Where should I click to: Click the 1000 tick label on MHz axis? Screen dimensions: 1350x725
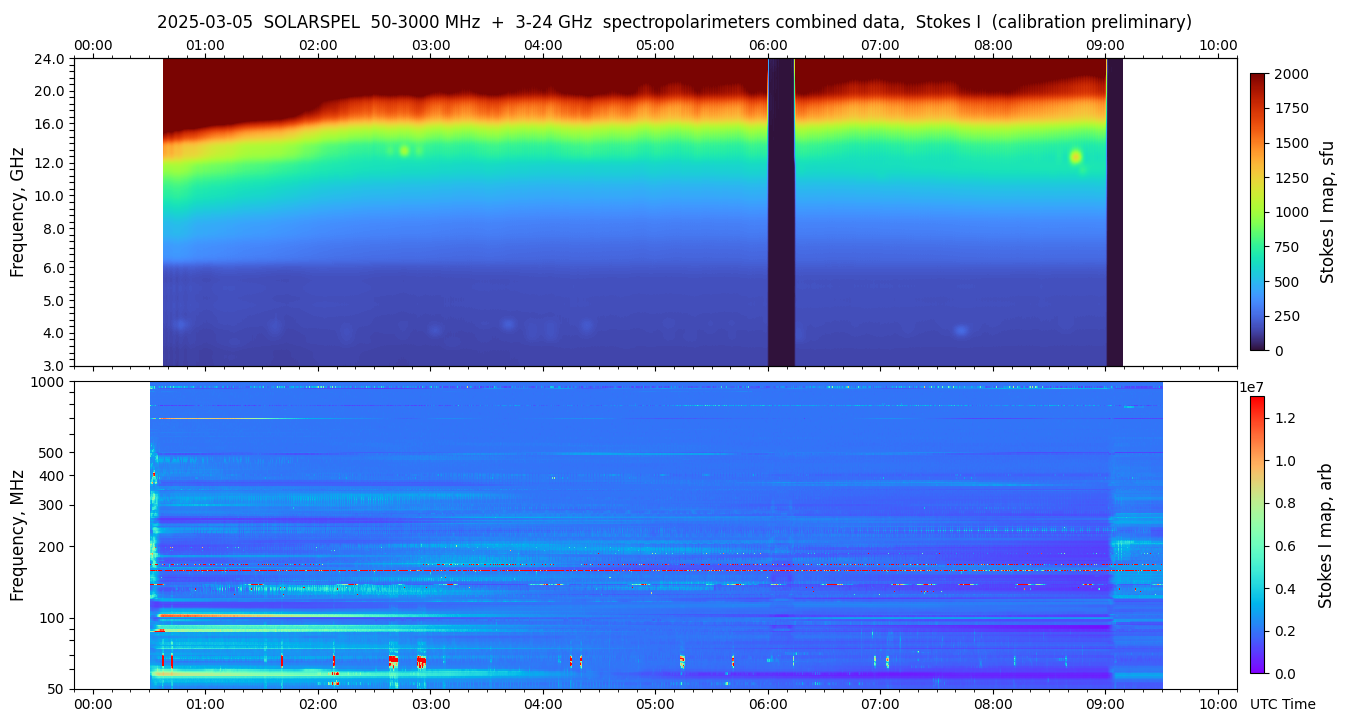click(x=48, y=382)
